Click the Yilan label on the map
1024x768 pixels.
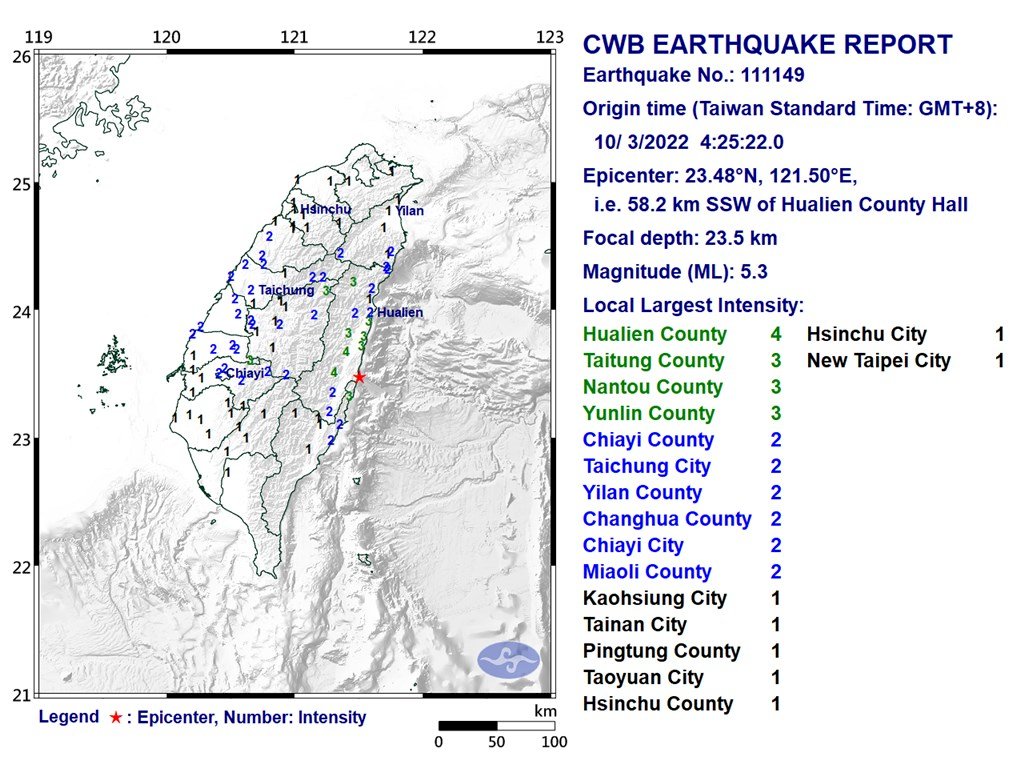click(409, 211)
